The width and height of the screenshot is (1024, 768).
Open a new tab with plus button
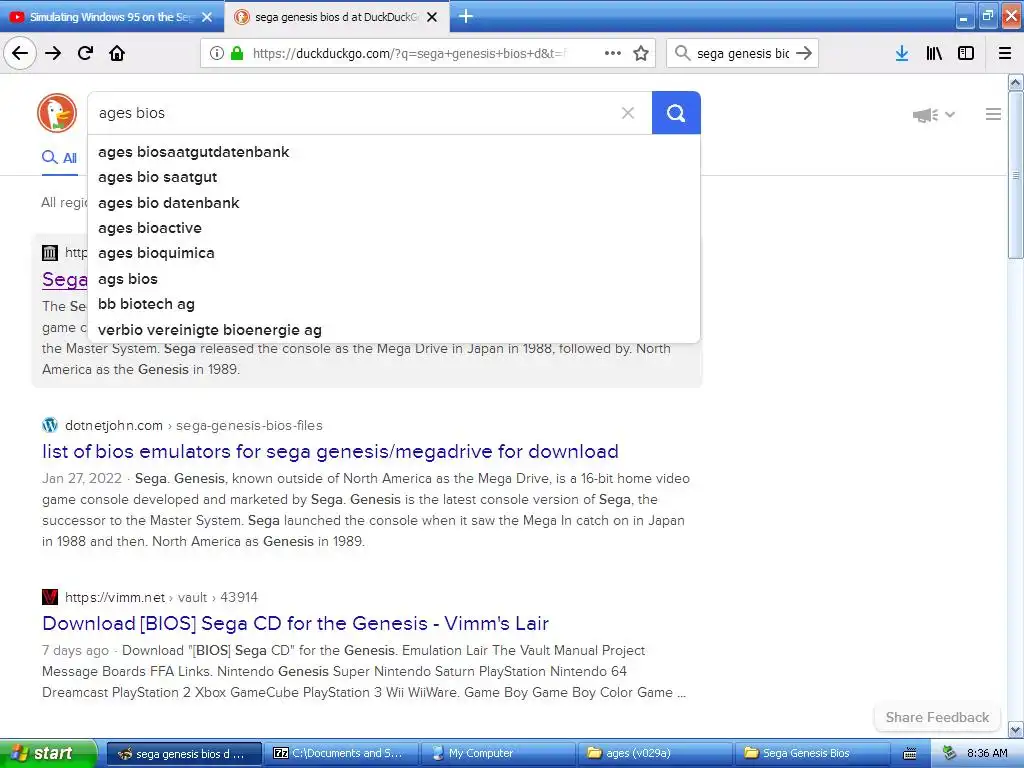(466, 16)
